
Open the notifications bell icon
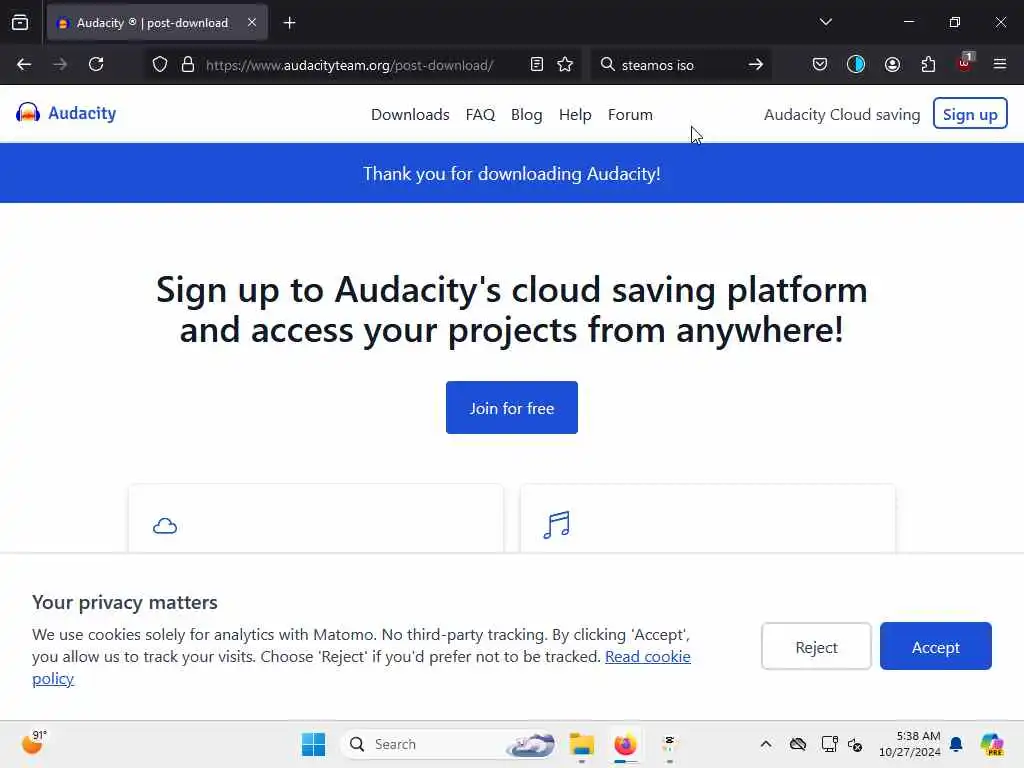[956, 744]
